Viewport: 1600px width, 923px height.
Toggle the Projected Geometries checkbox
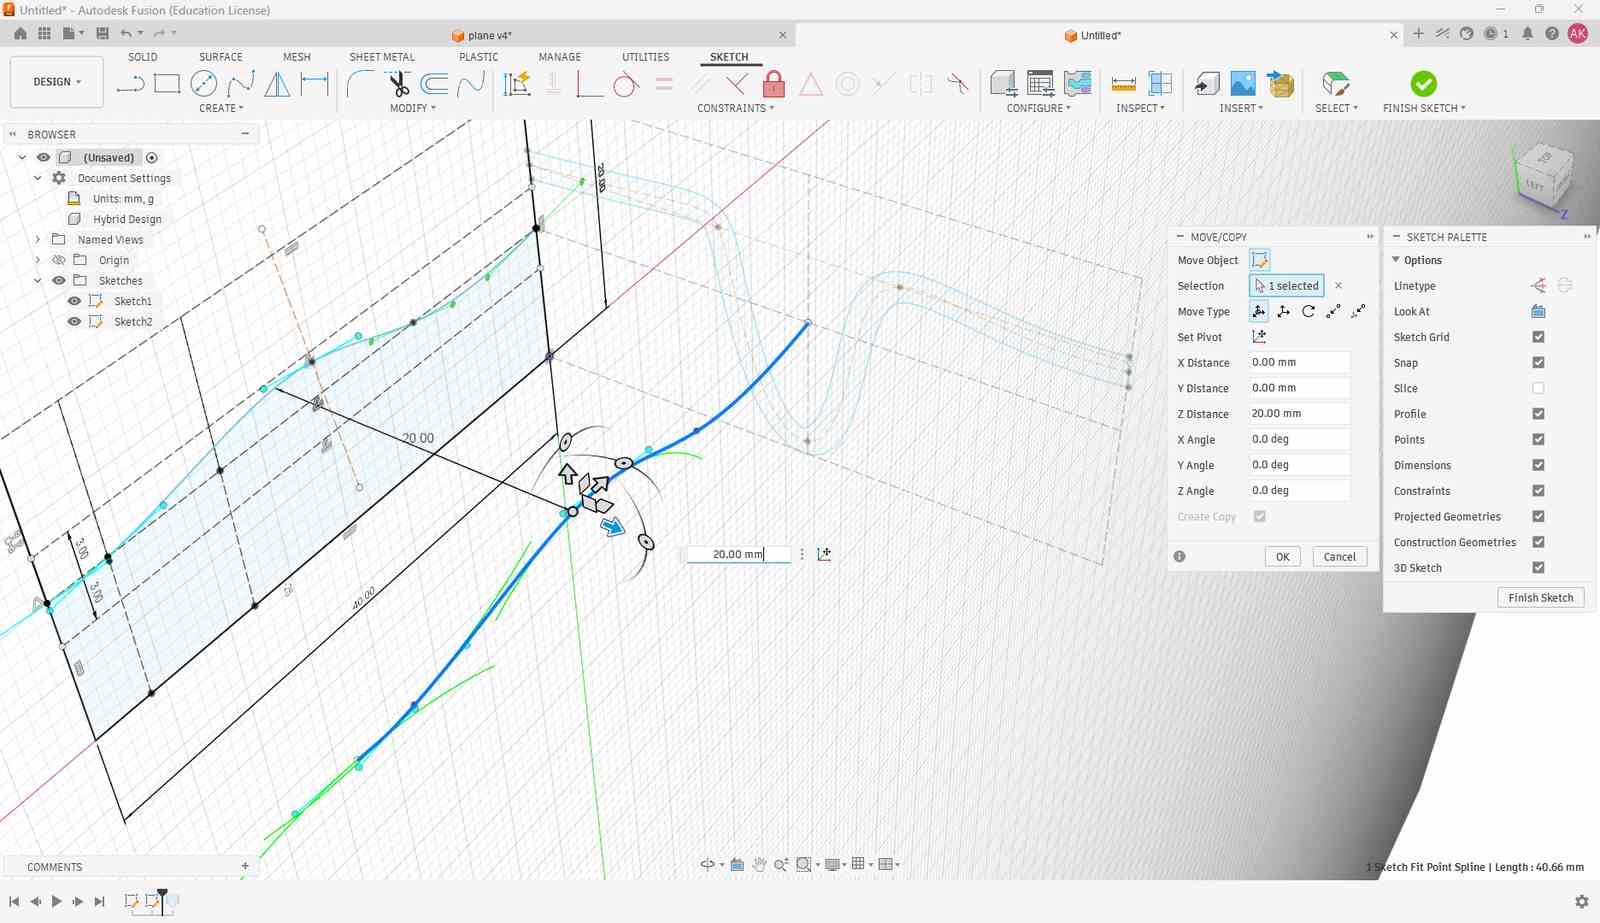tap(1538, 517)
